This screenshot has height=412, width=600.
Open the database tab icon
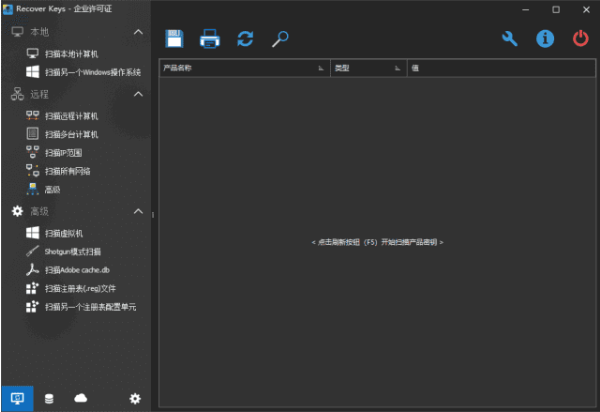50,398
